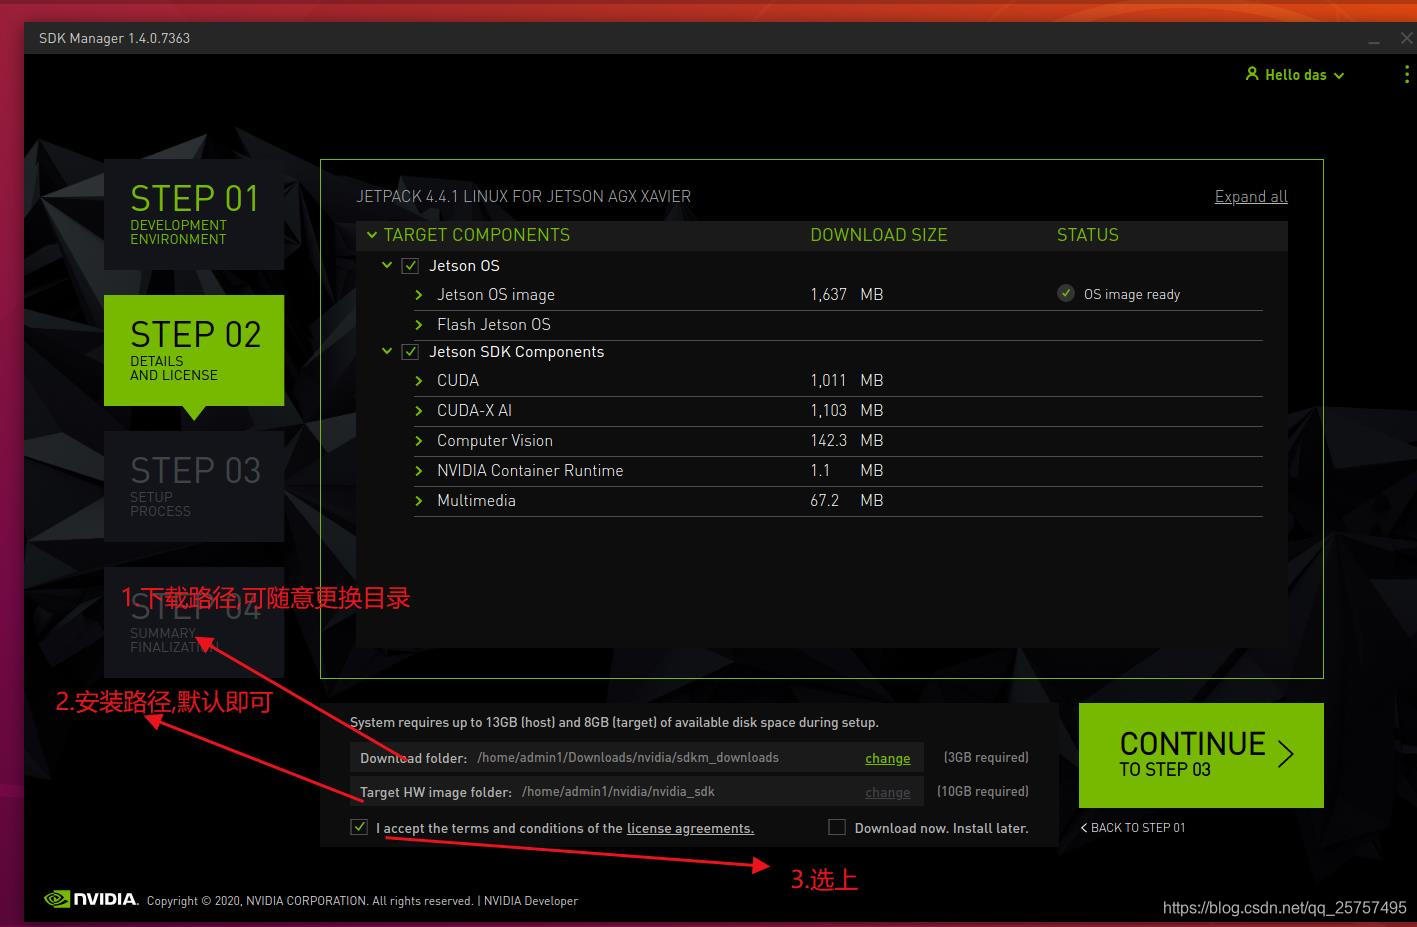Image resolution: width=1417 pixels, height=927 pixels.
Task: Click the 1,011 MB CUDA size
Action: [x=846, y=380]
